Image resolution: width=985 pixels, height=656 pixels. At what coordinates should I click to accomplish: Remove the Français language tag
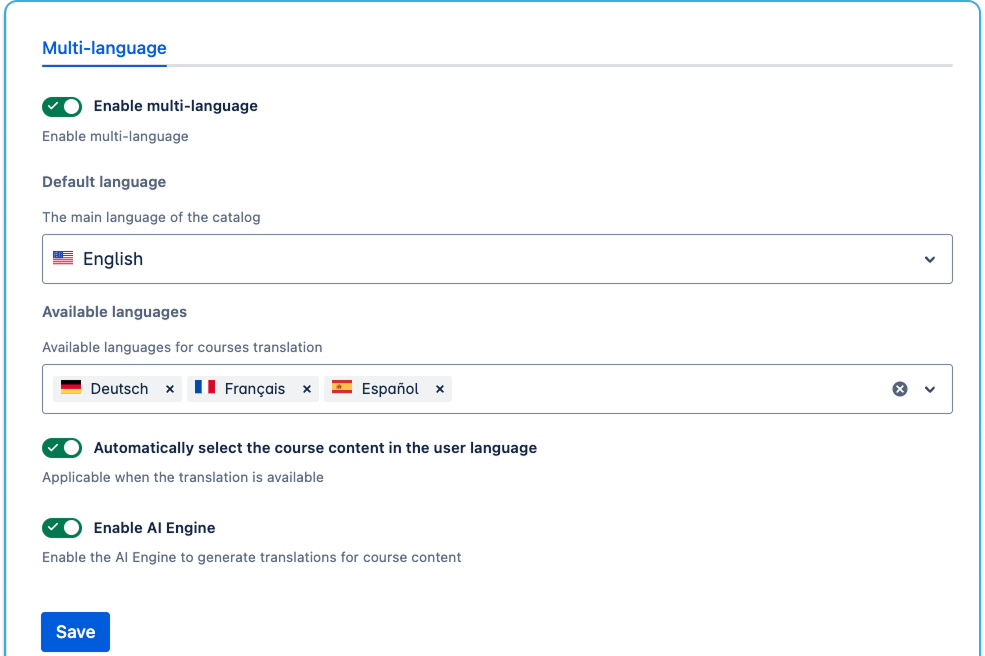coord(307,389)
